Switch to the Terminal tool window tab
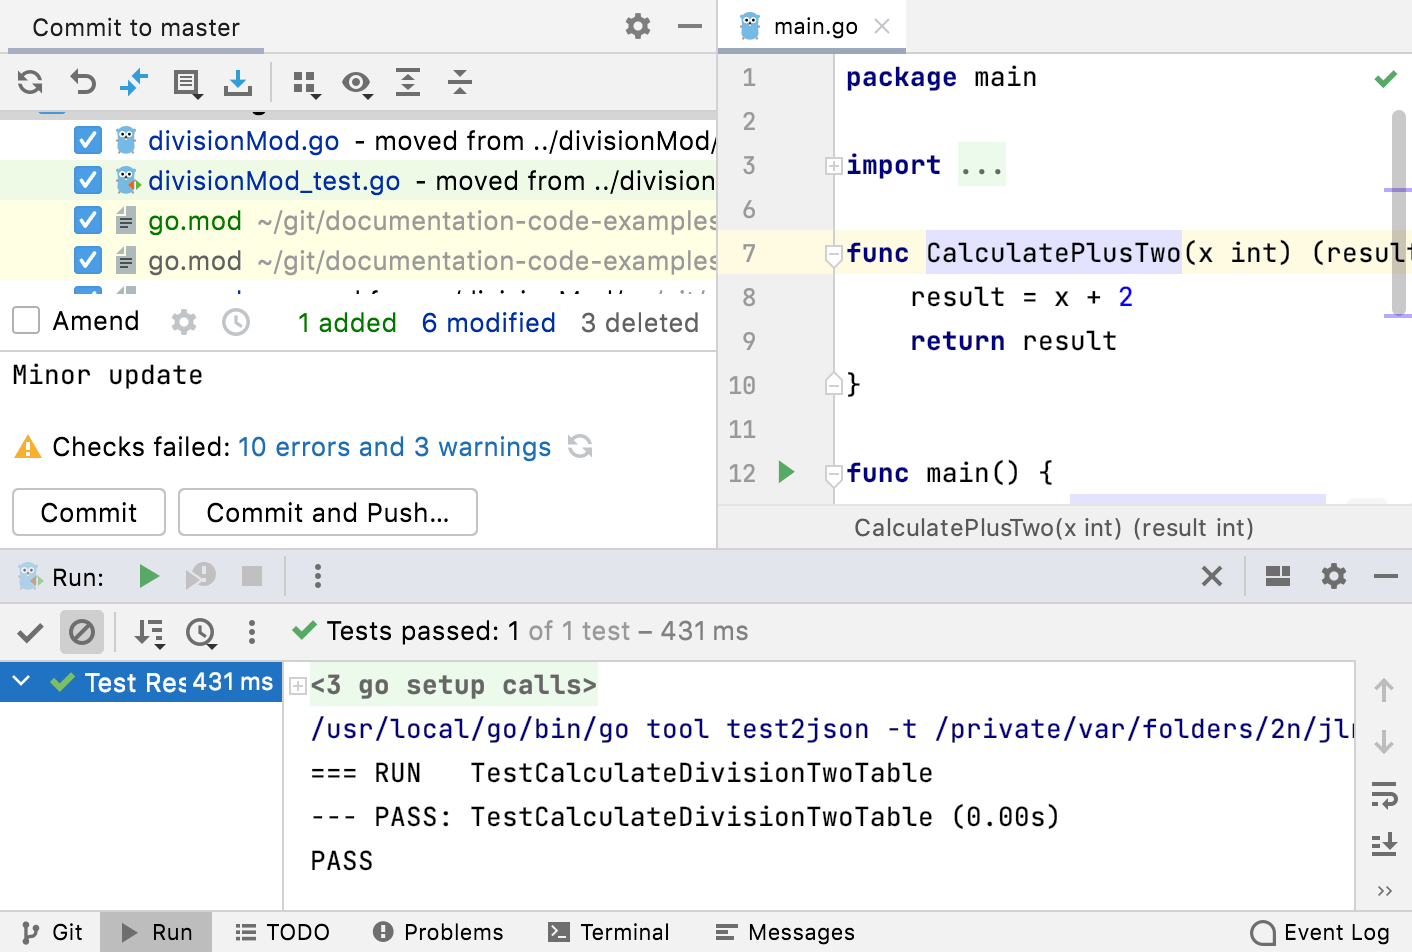The width and height of the screenshot is (1412, 952). coord(610,931)
